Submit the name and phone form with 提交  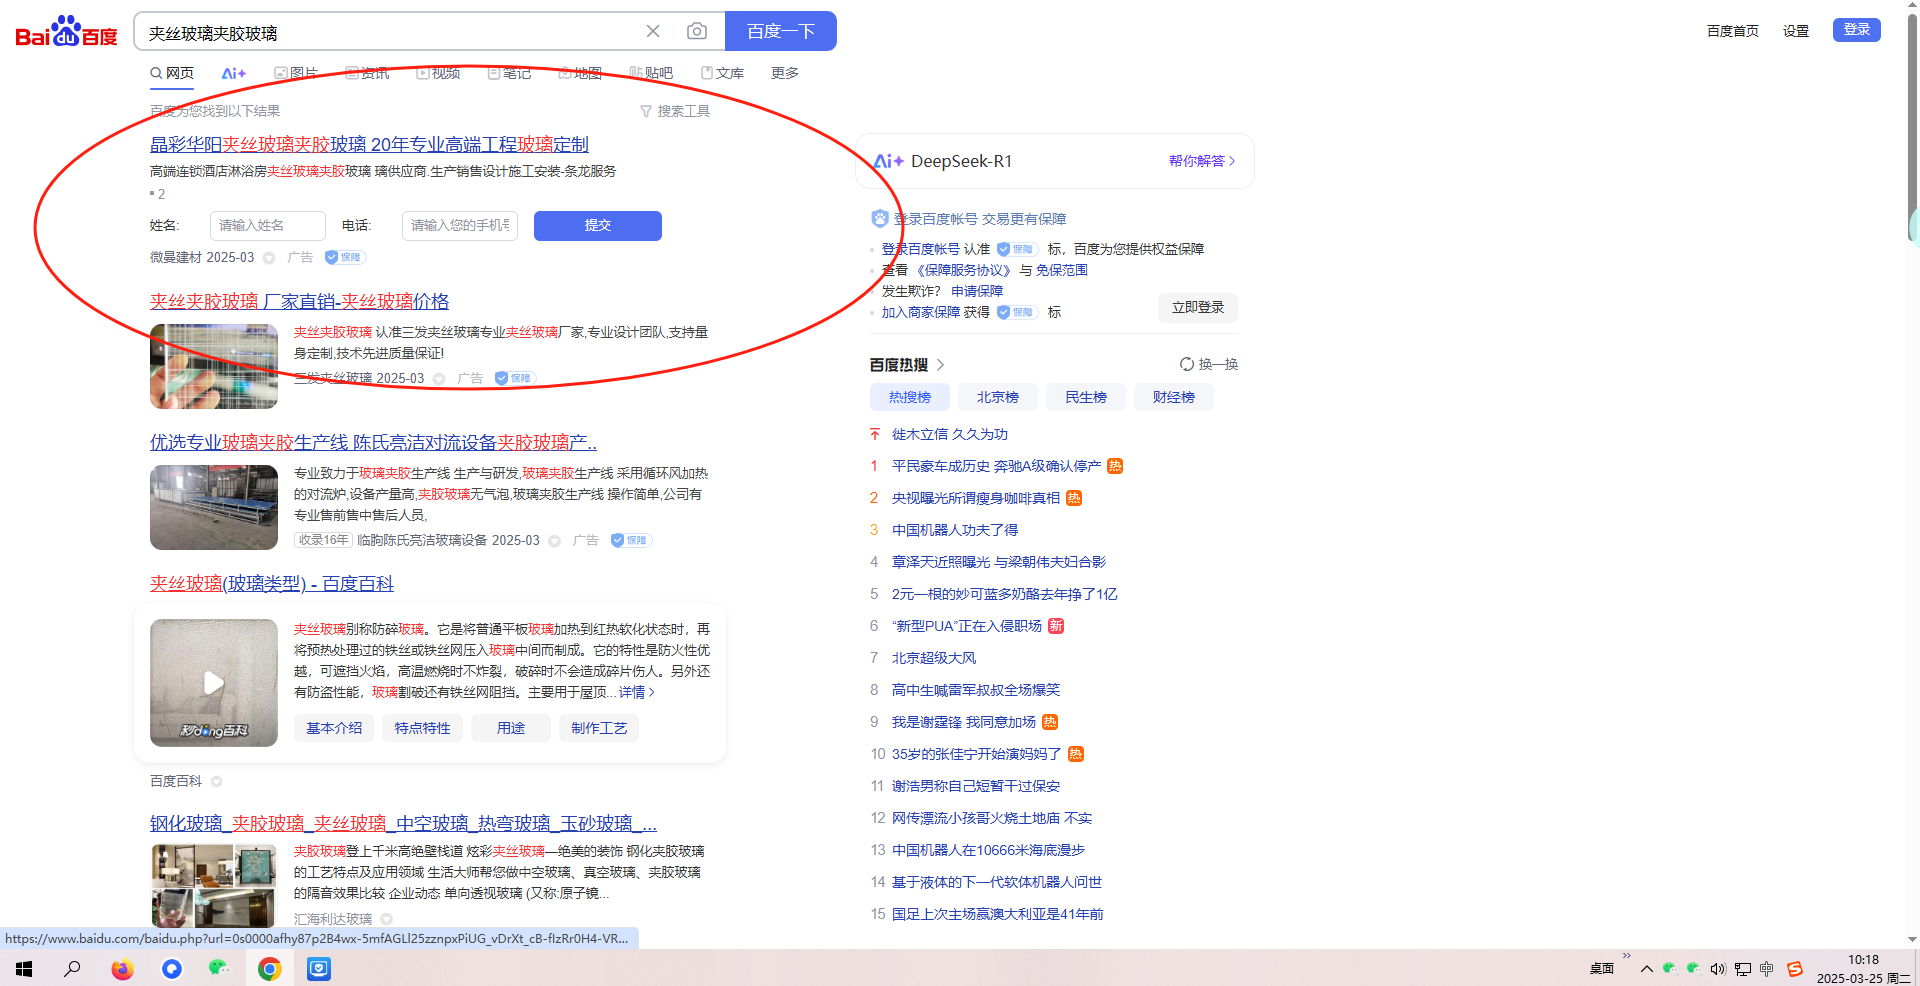[598, 226]
